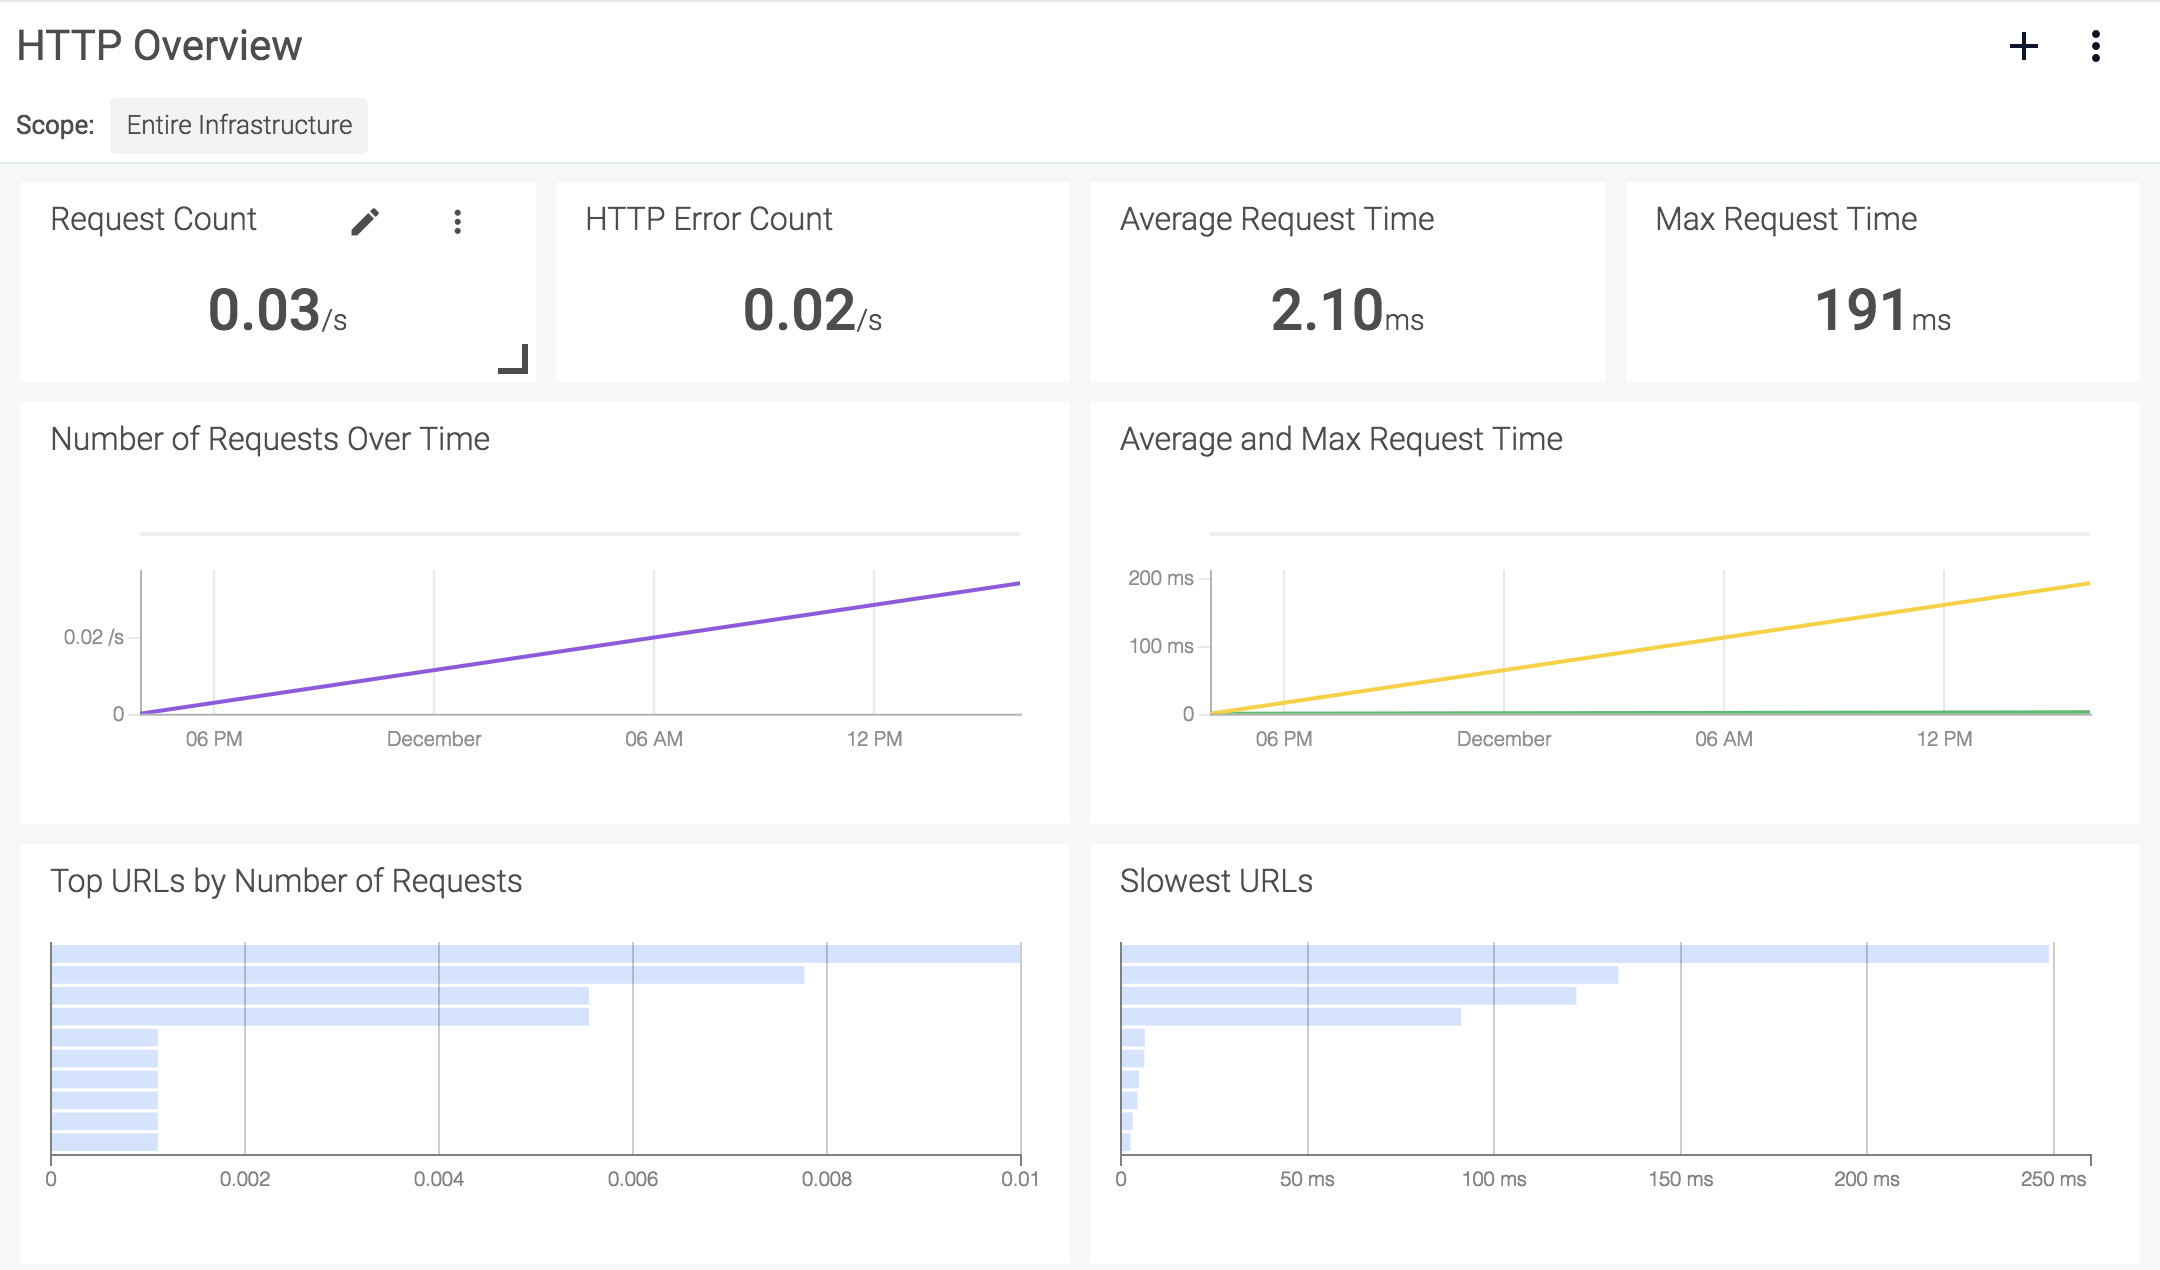Screen dimensions: 2160x1270
Task: Click the Slowest URLs panel title
Action: coord(1216,881)
